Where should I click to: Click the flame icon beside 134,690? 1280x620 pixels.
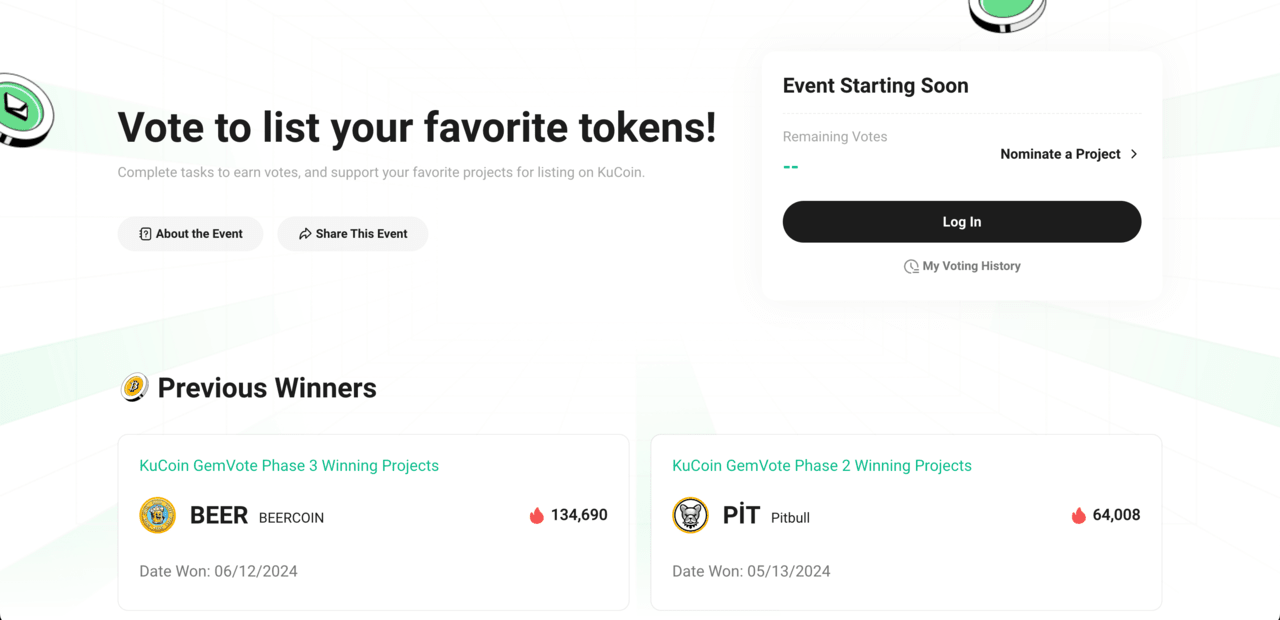click(537, 515)
